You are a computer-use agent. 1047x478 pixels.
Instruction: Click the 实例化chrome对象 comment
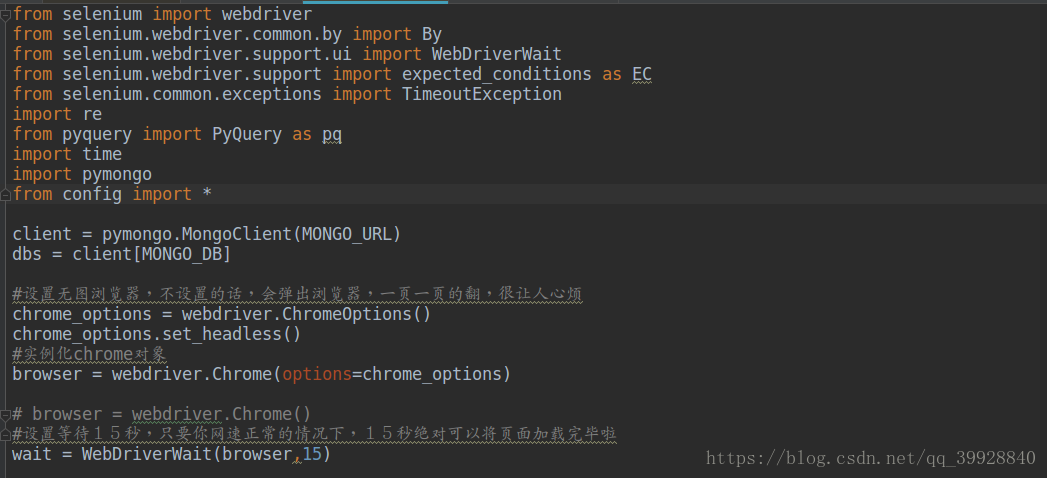pos(89,354)
